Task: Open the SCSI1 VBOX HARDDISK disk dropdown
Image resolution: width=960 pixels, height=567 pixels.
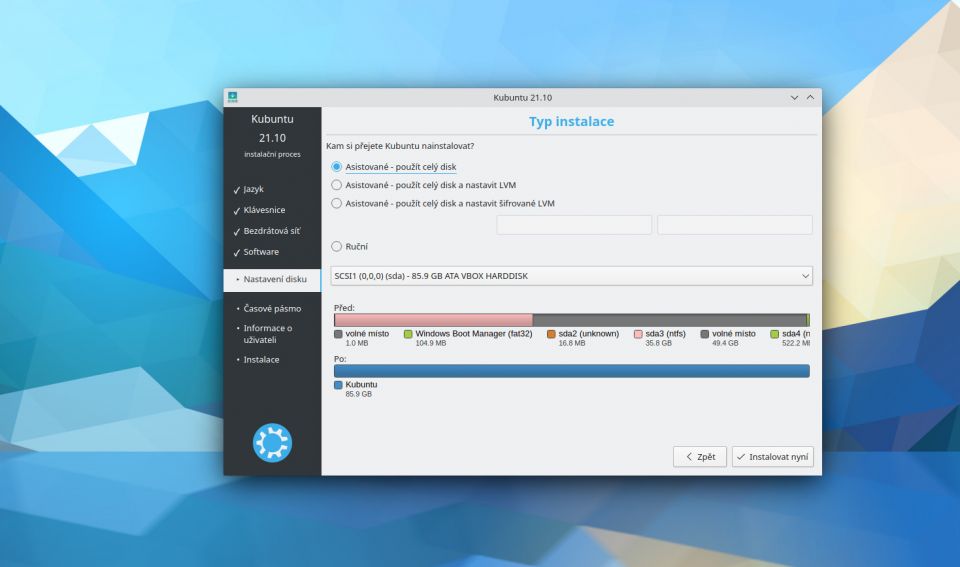Action: coord(572,276)
